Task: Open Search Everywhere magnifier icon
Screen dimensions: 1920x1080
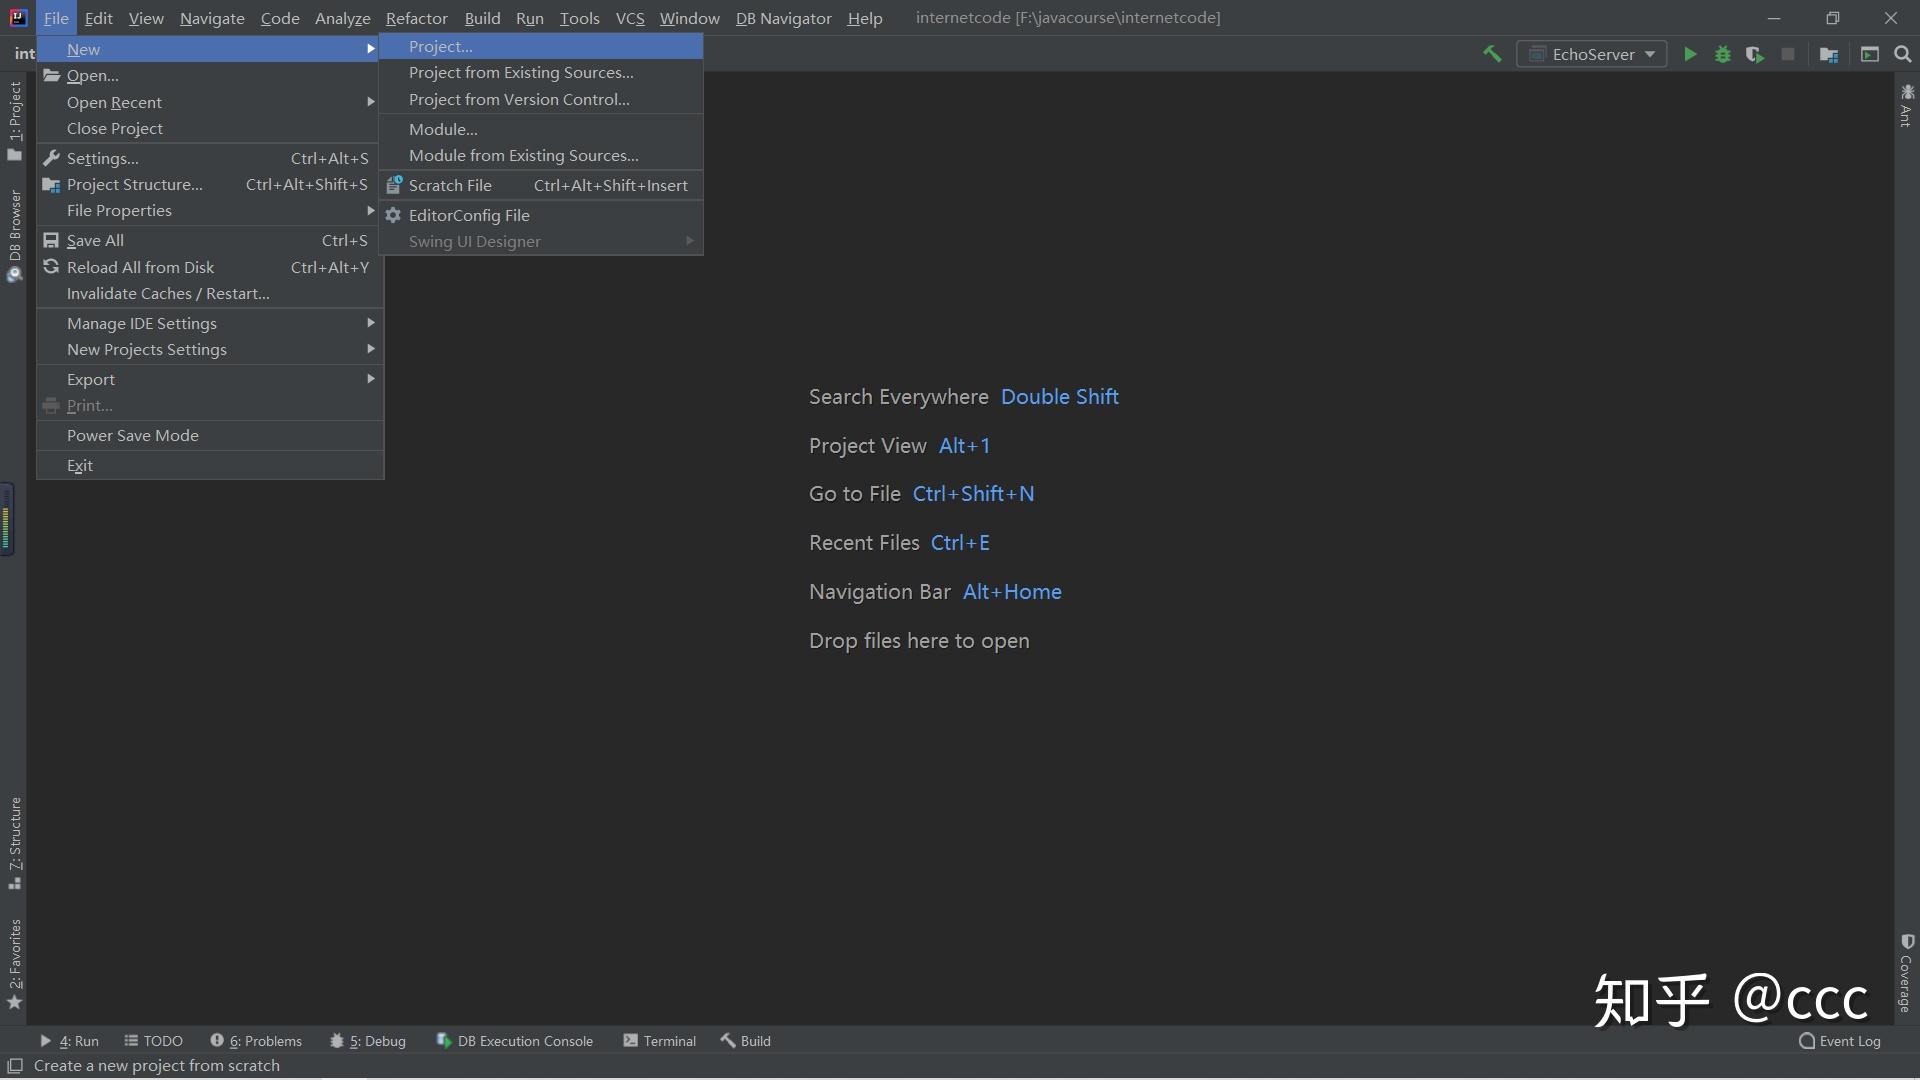Action: coord(1903,54)
